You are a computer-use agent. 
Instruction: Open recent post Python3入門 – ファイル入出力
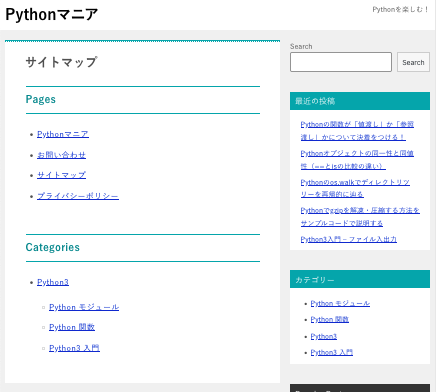coord(349,239)
